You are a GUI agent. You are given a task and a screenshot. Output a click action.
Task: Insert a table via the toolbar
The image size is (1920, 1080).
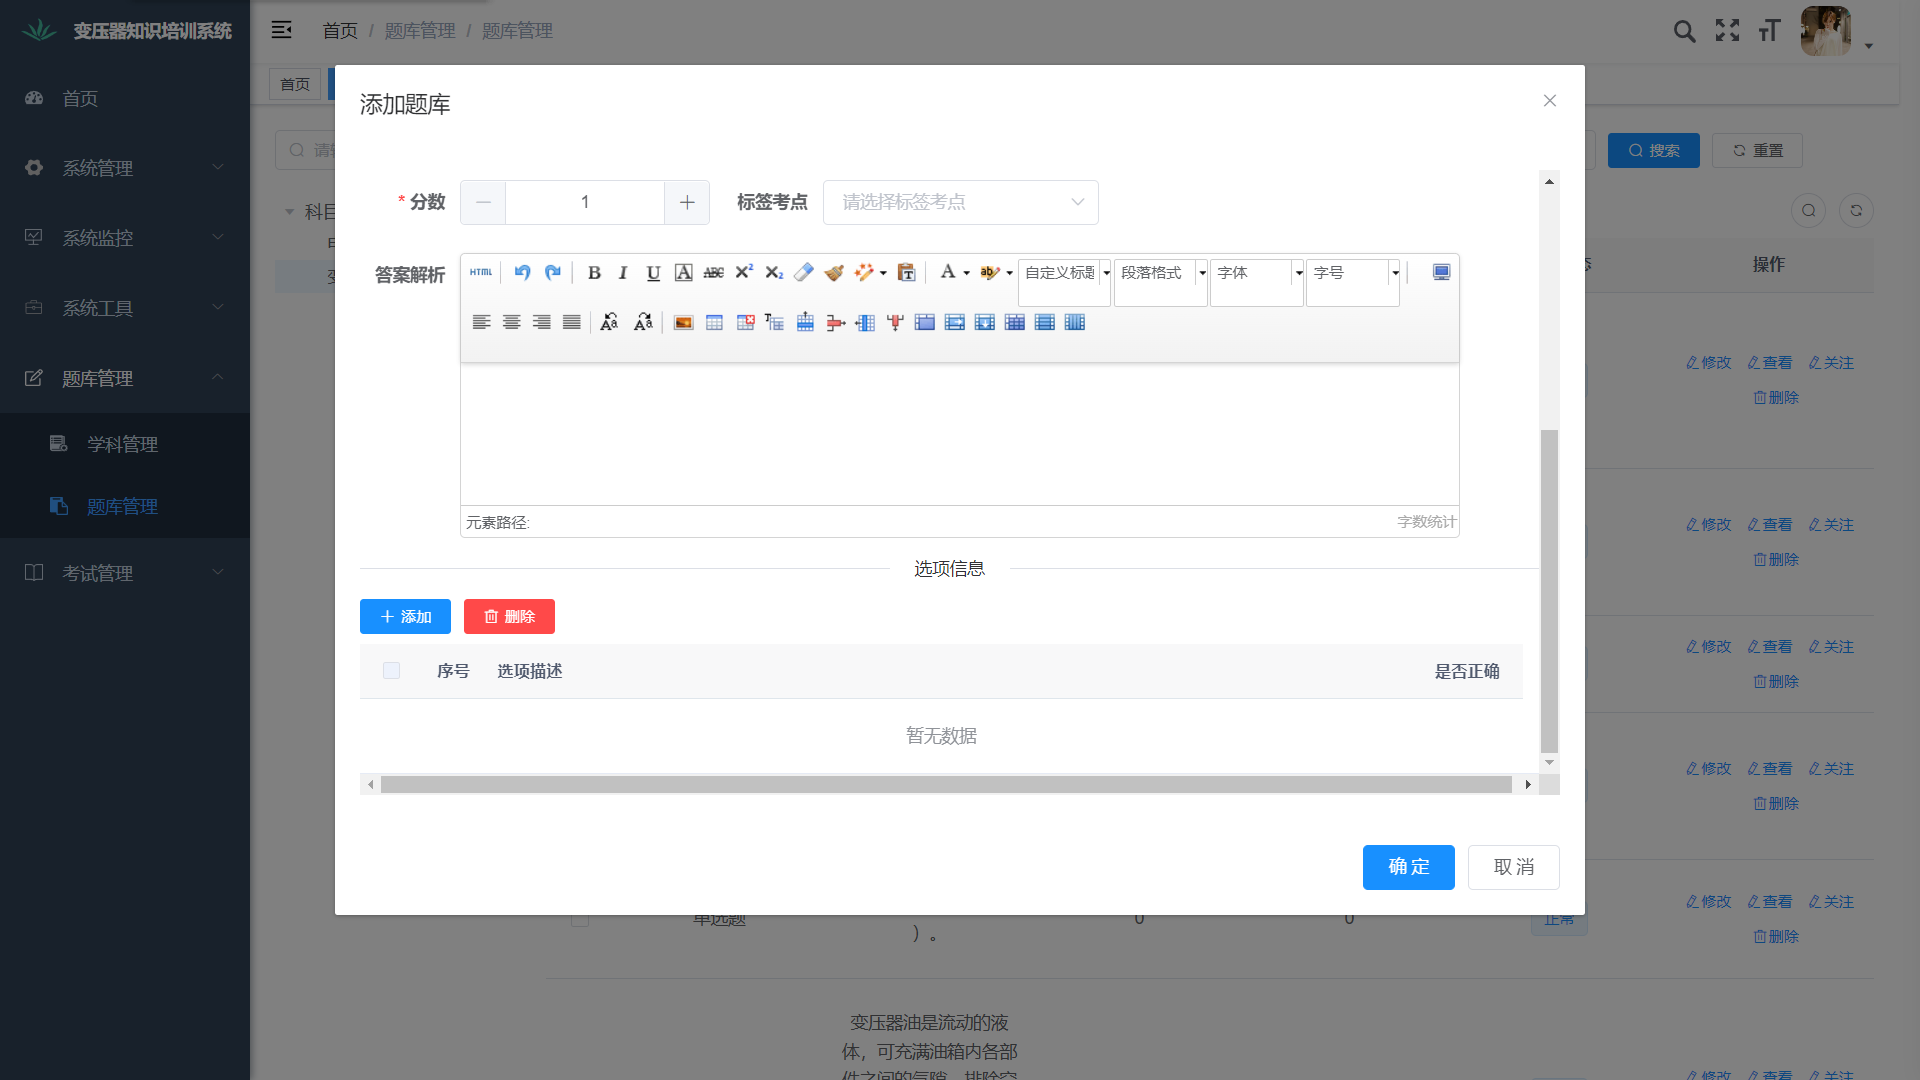click(714, 322)
